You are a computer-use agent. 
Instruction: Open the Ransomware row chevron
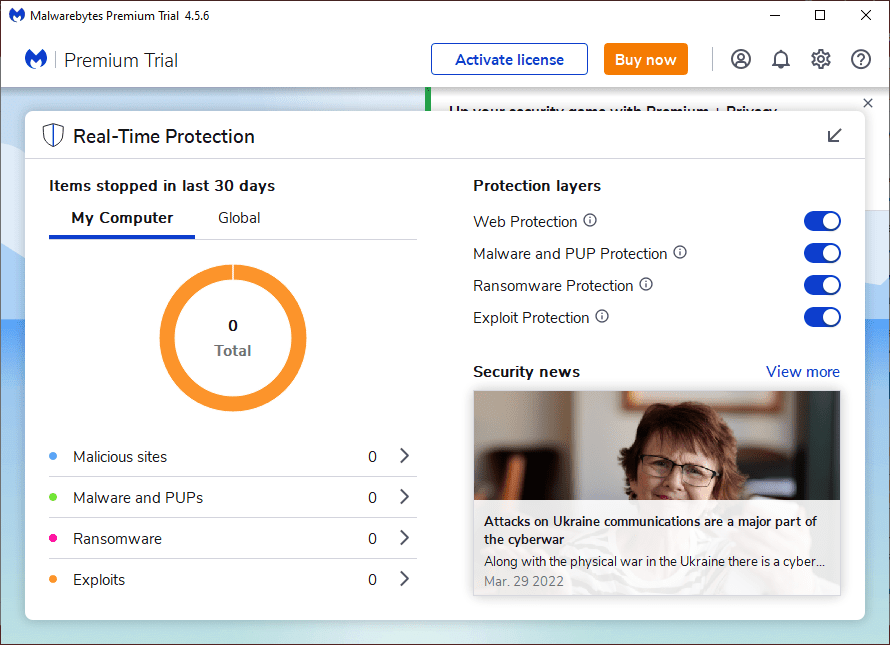coord(404,538)
